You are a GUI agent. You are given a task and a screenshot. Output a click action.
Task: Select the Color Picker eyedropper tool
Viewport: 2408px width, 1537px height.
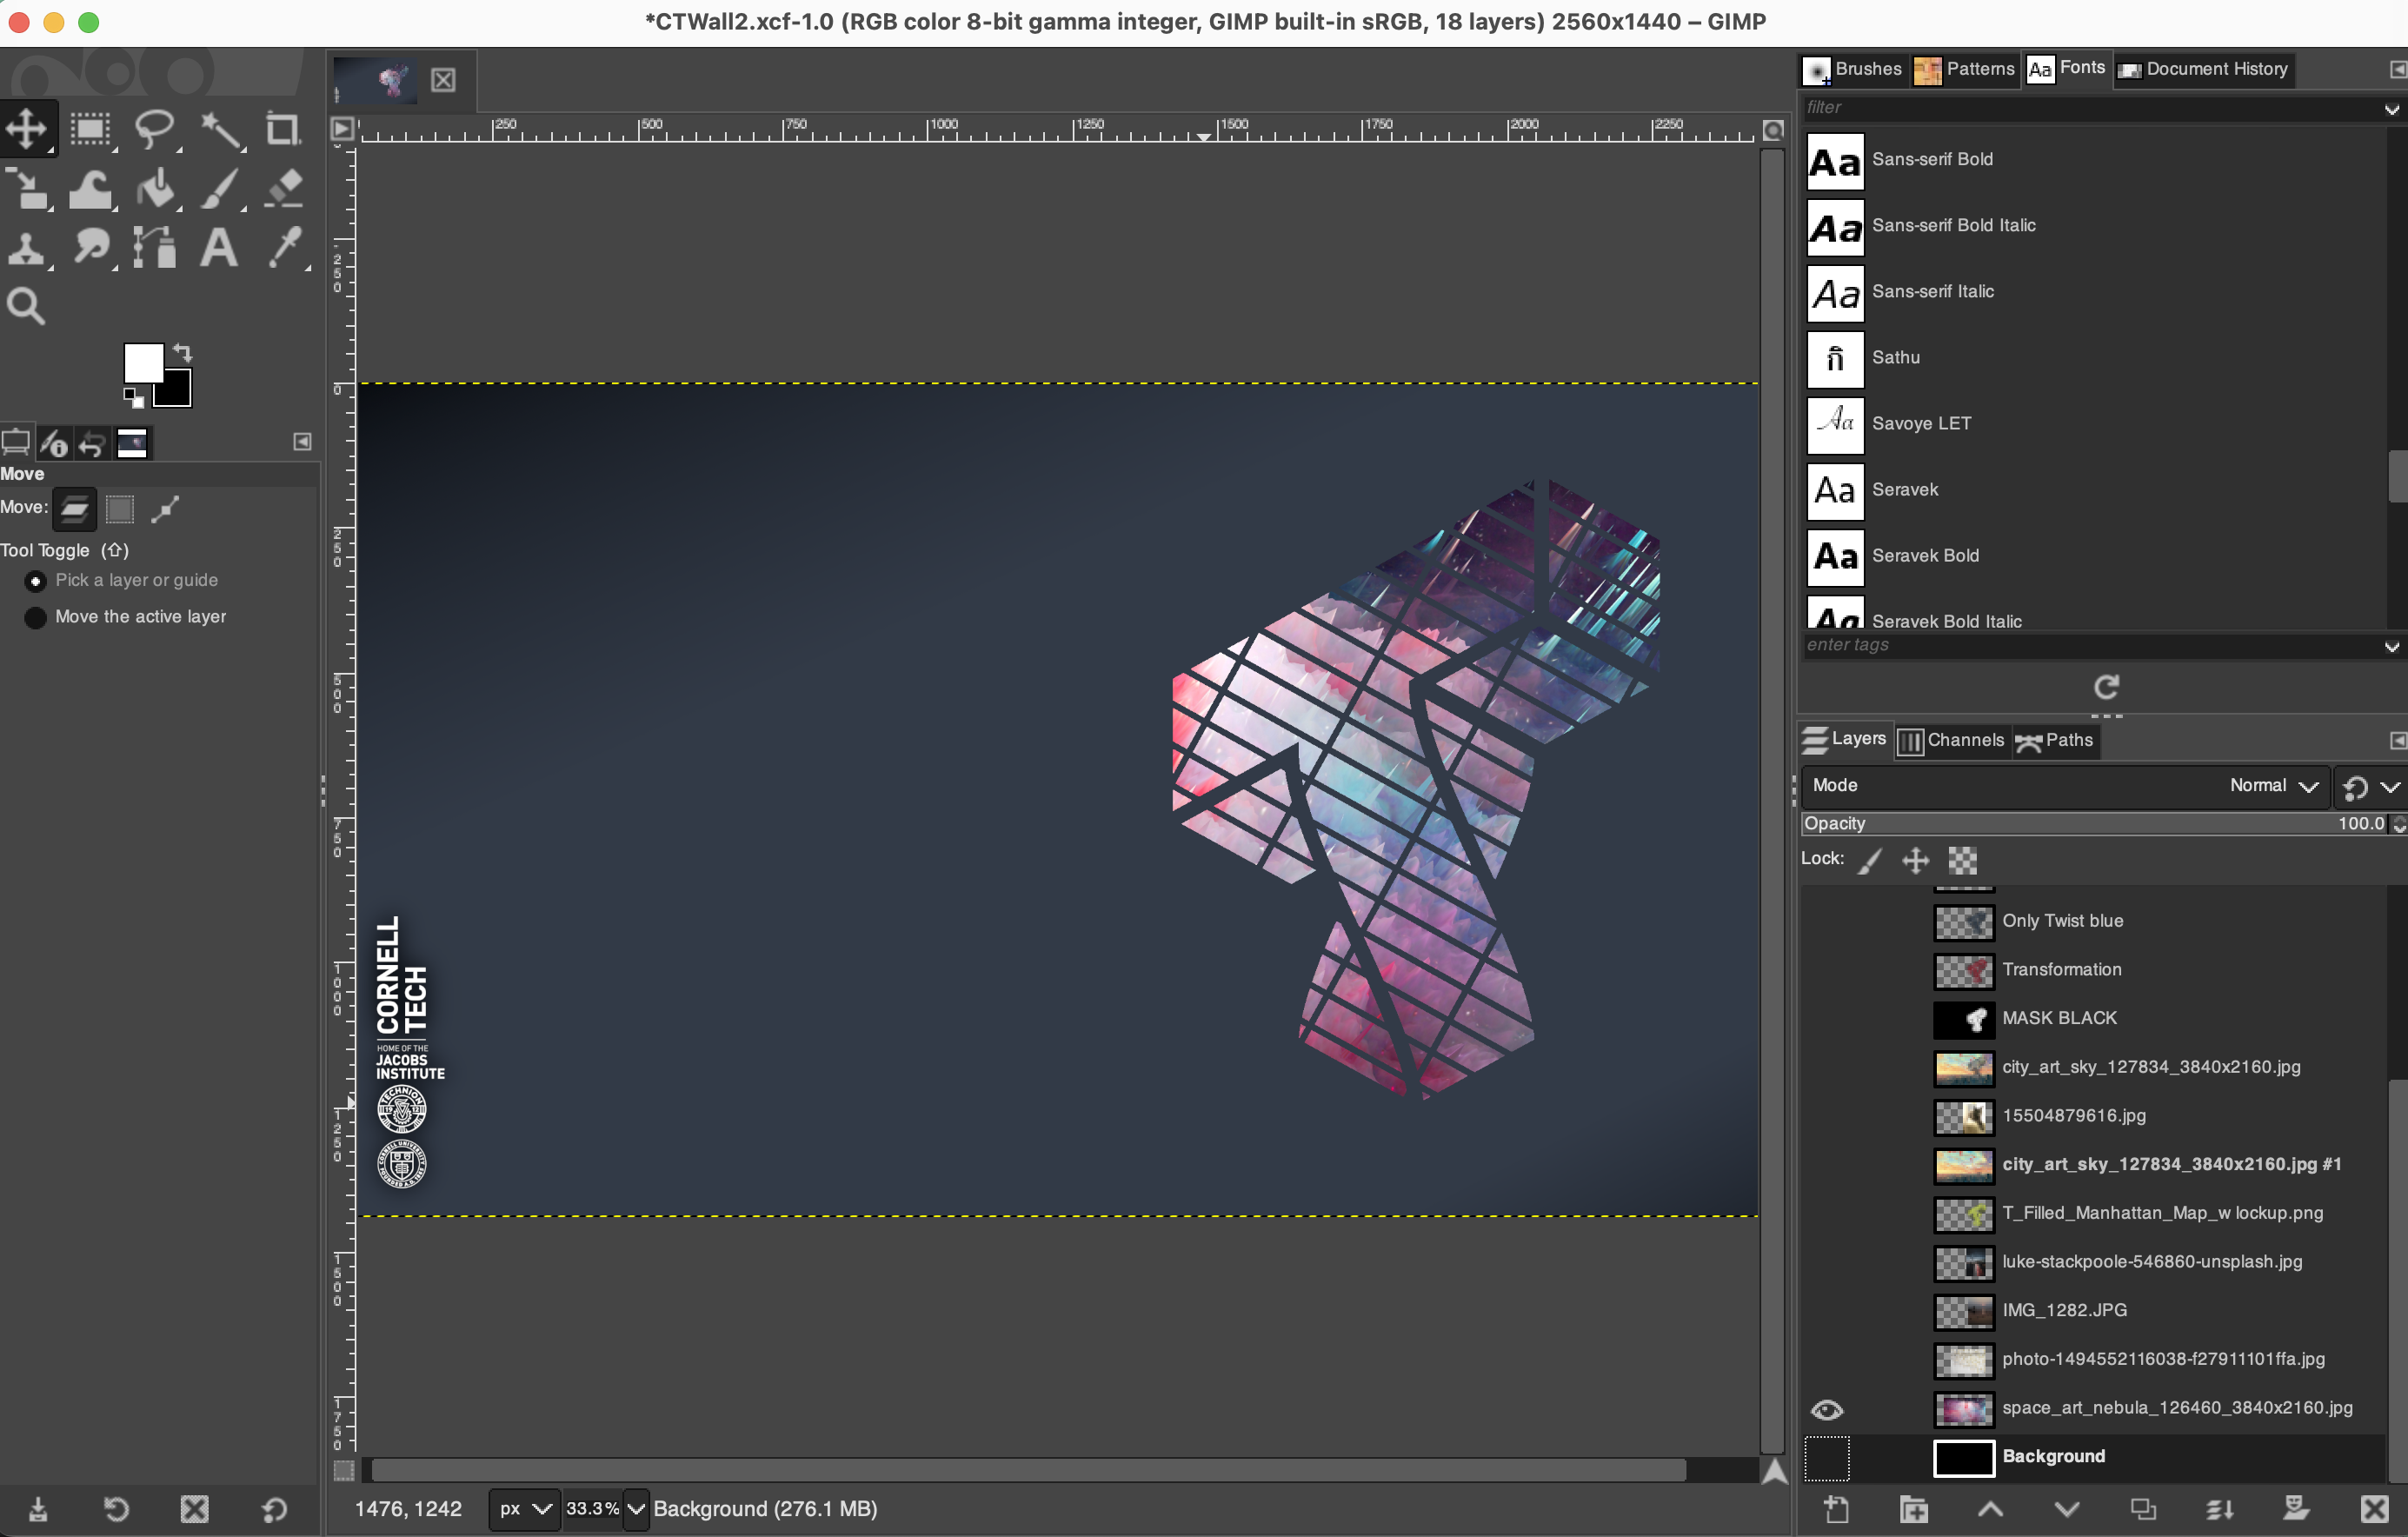[x=284, y=248]
